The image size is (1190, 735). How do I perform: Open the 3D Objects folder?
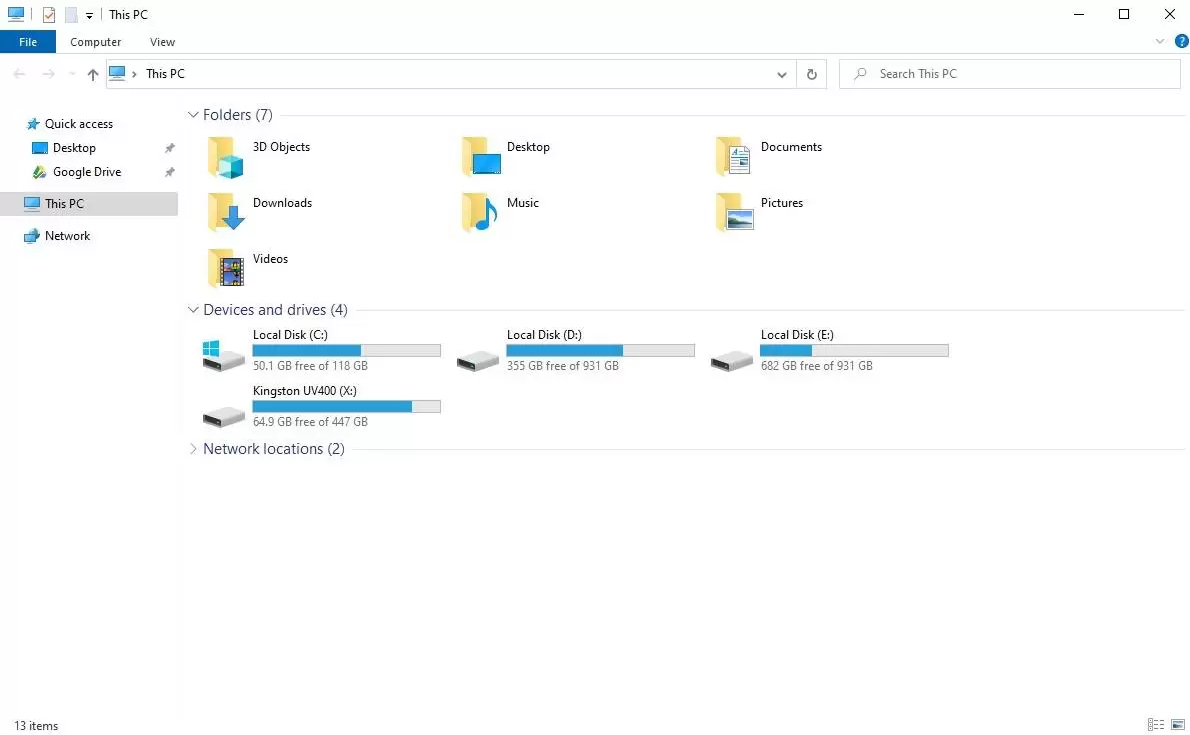point(280,147)
